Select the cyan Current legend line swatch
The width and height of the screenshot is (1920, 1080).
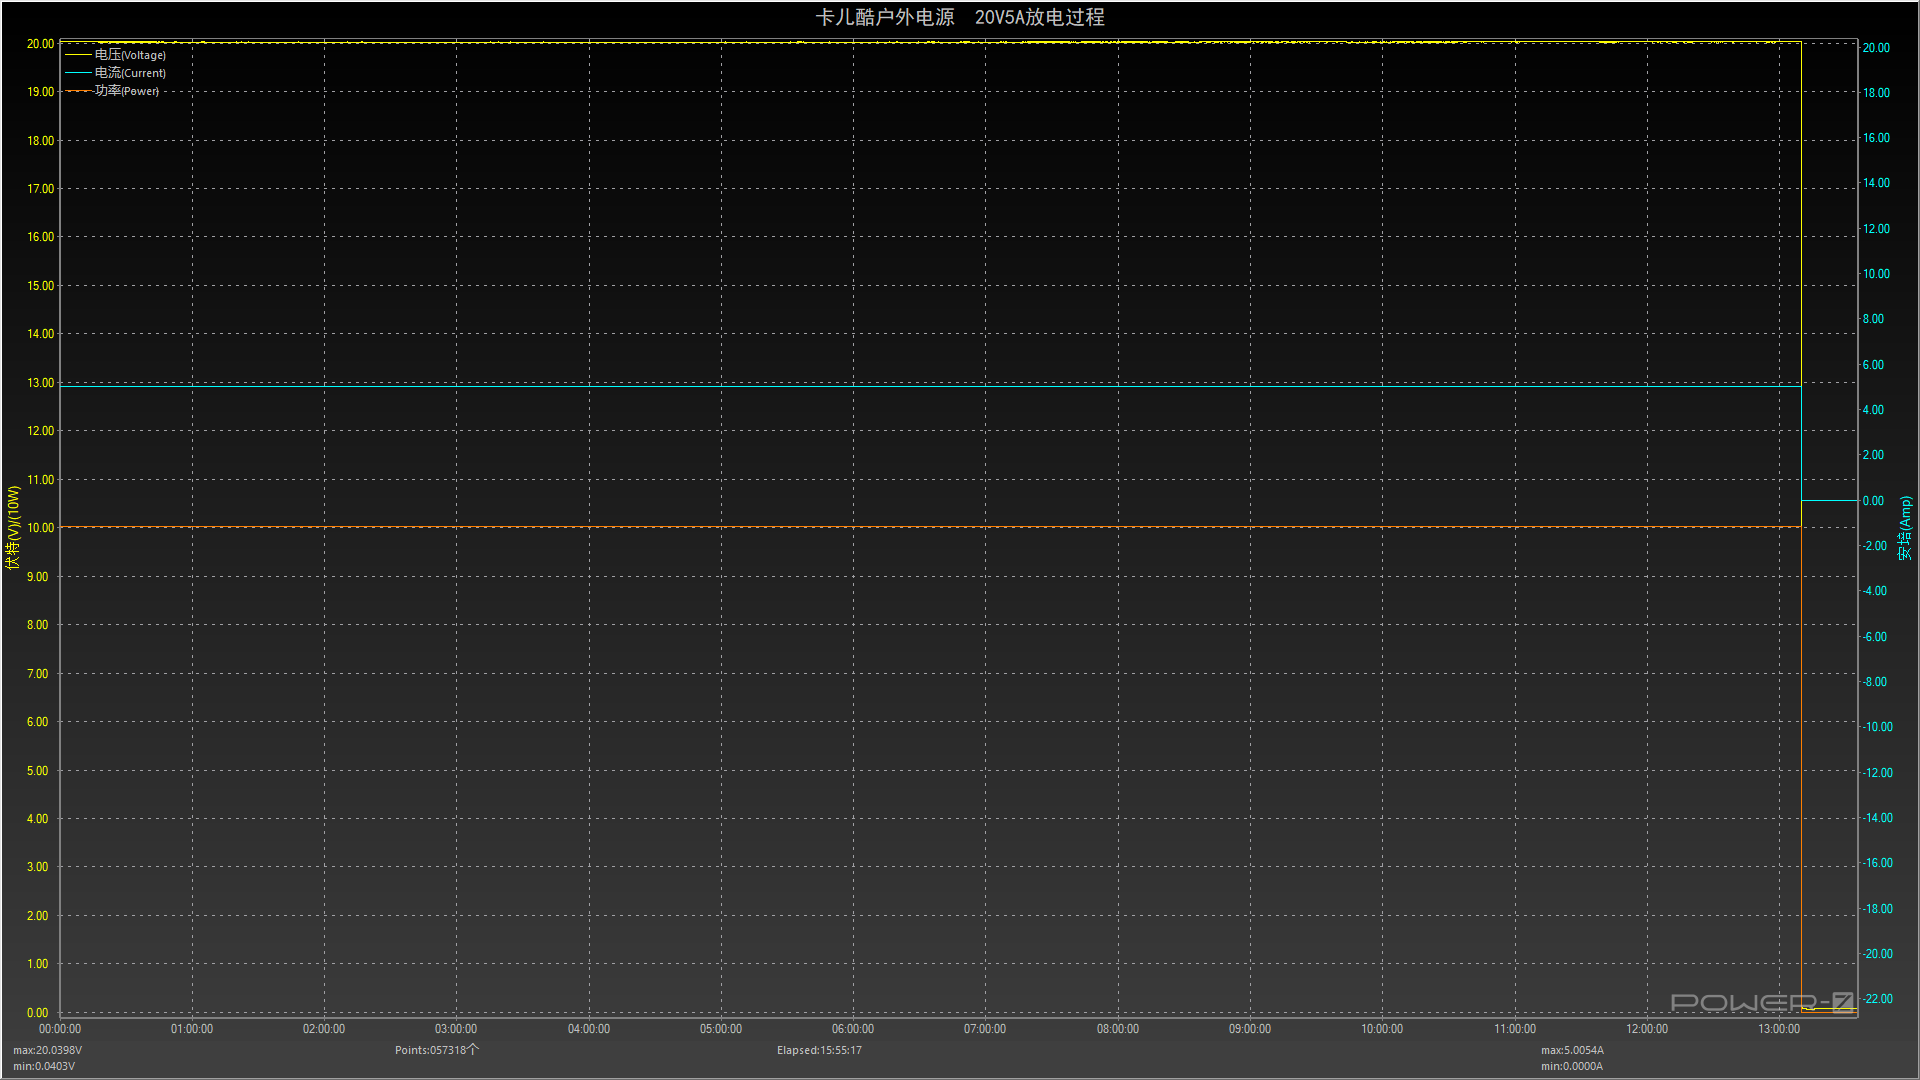(x=78, y=73)
